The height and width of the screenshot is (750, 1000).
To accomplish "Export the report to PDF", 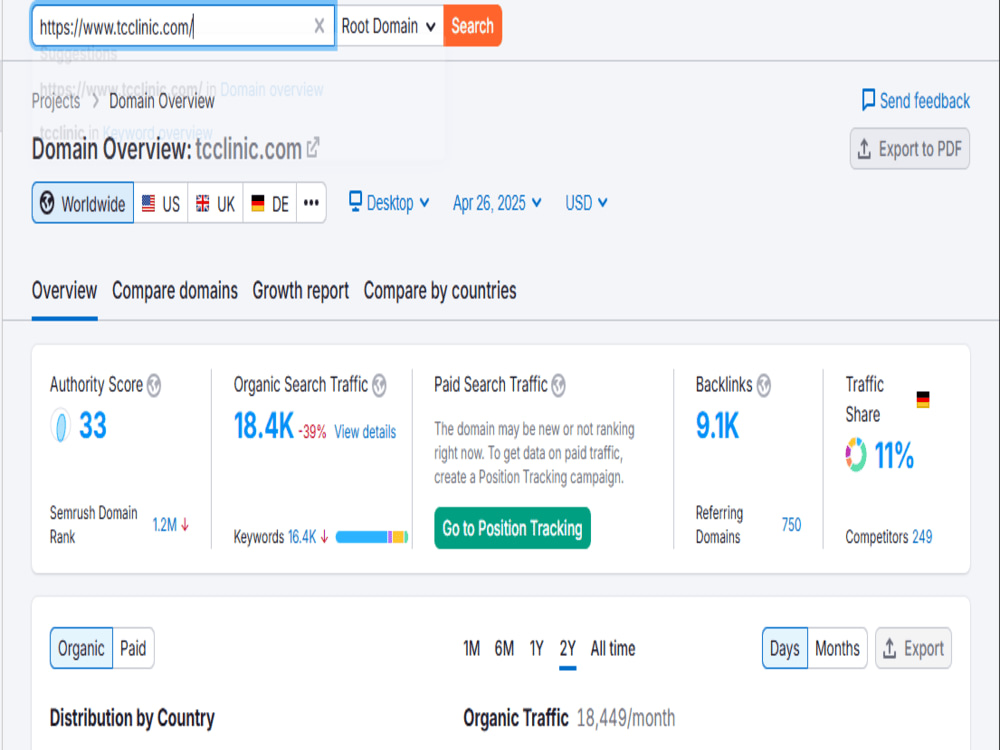I will click(x=909, y=149).
